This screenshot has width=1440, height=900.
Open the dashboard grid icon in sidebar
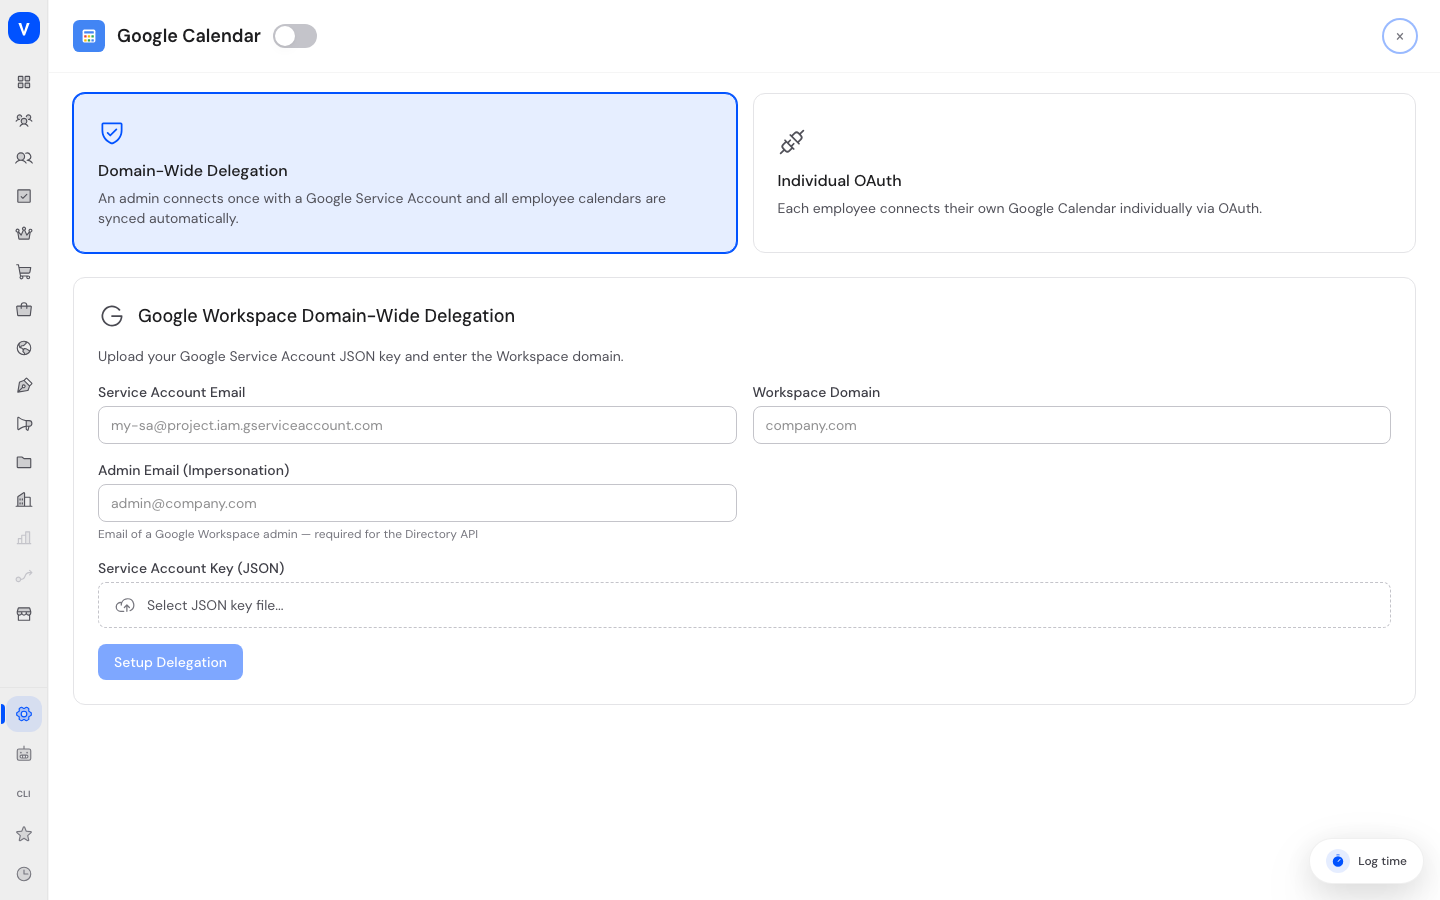pyautogui.click(x=24, y=82)
